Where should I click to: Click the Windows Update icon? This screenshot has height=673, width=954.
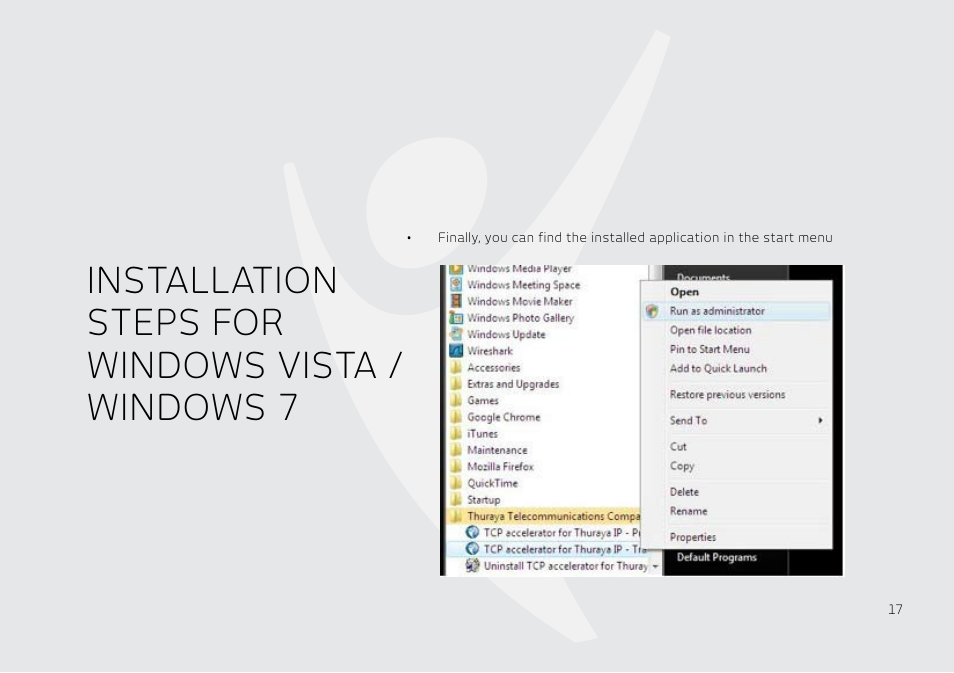pyautogui.click(x=456, y=334)
